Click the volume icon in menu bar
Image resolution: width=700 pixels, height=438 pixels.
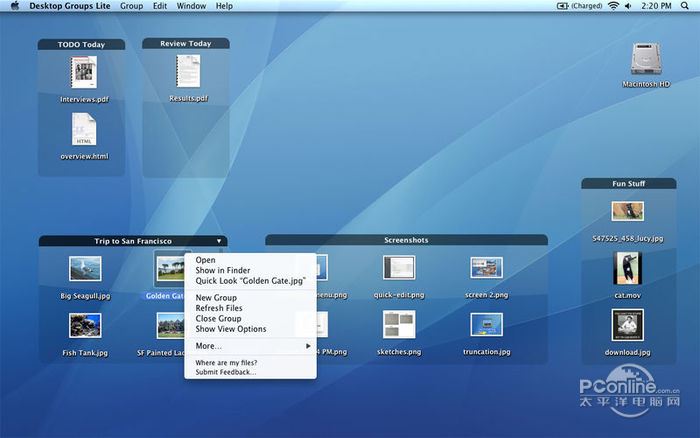627,6
